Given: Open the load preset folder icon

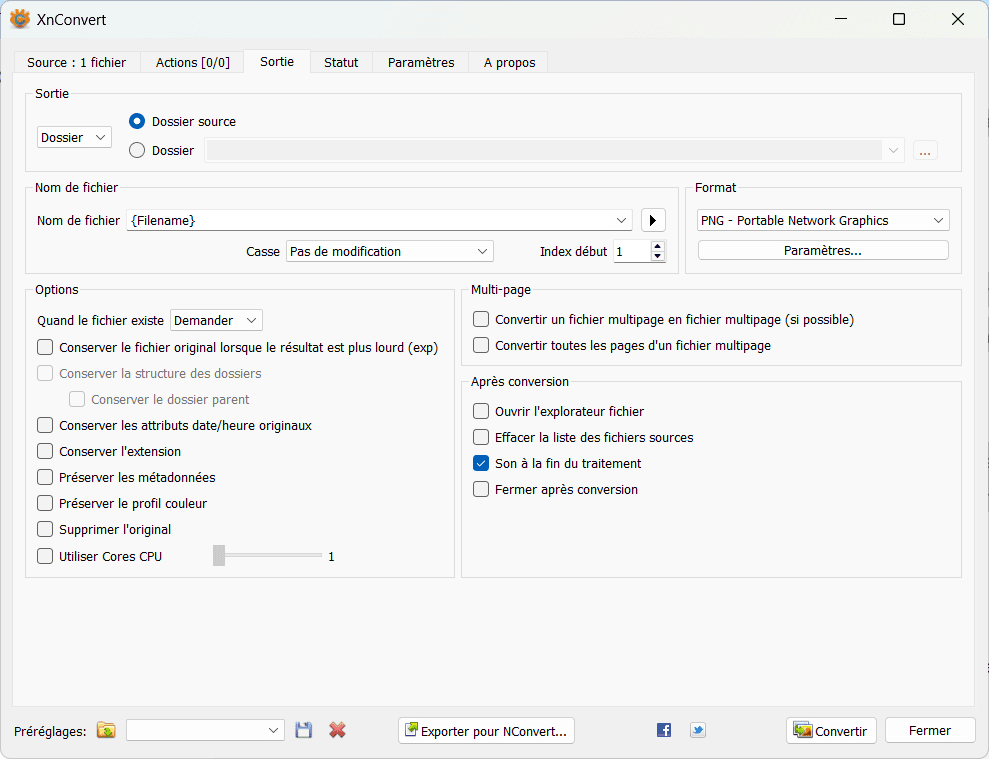Looking at the screenshot, I should click(106, 730).
